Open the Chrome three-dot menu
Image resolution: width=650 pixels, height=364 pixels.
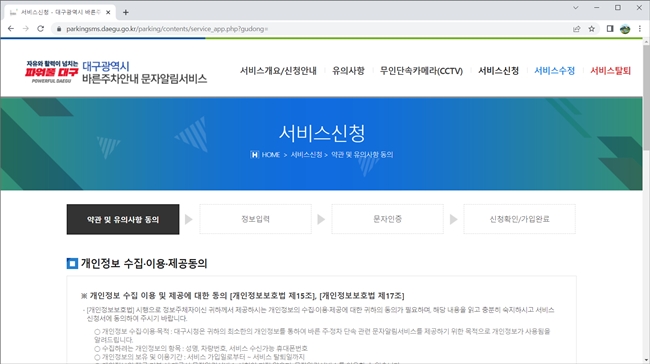point(640,29)
